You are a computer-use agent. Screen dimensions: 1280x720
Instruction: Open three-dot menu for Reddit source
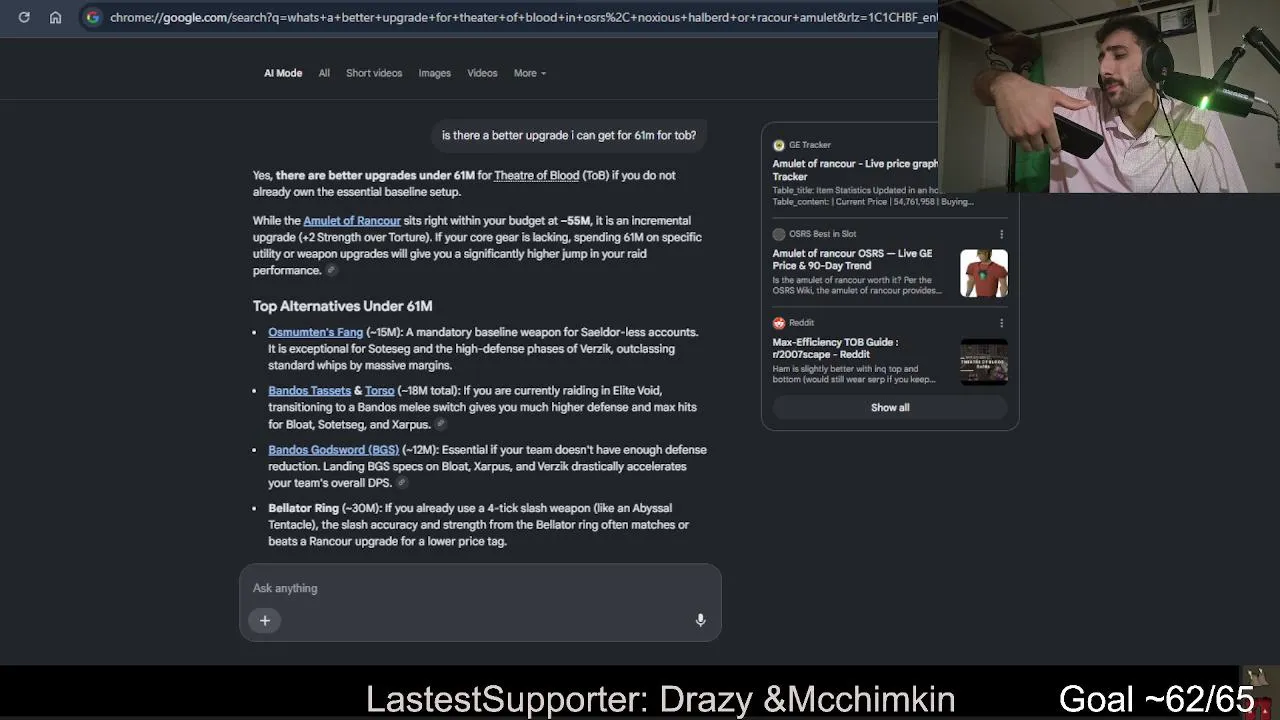click(1001, 323)
